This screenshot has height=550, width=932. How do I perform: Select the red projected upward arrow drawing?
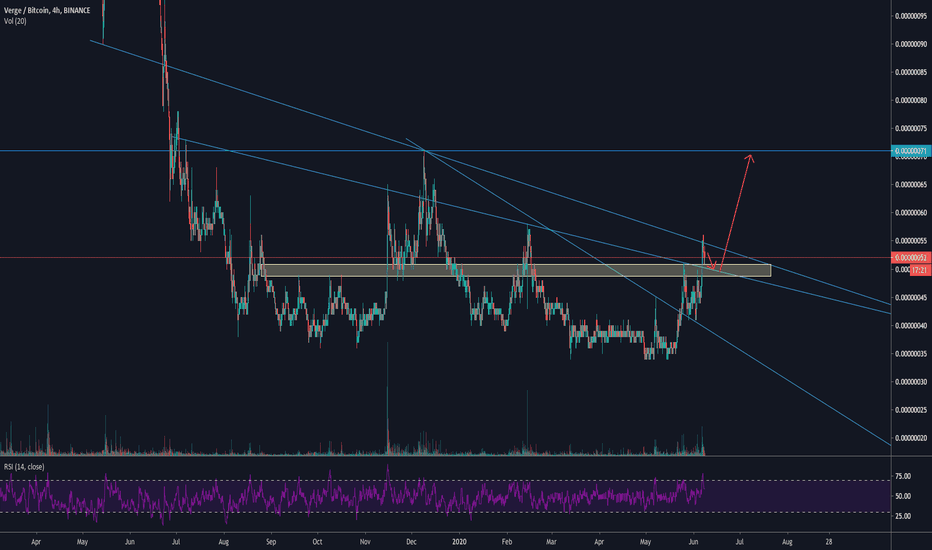coord(737,211)
